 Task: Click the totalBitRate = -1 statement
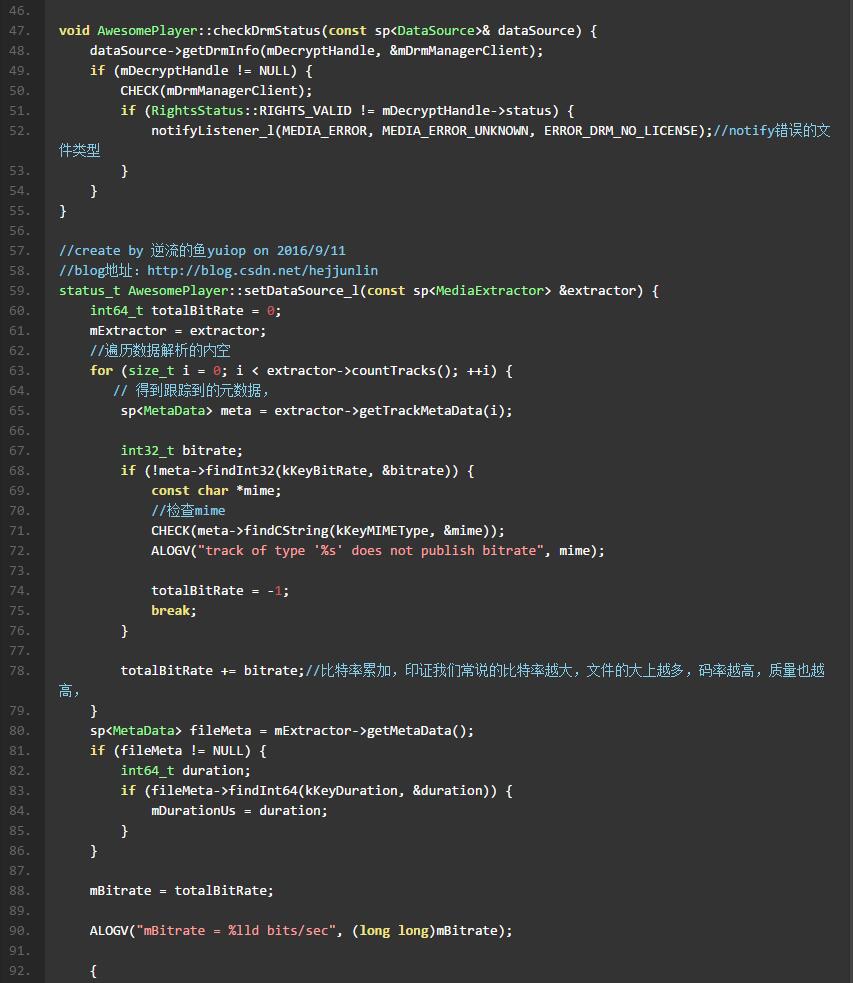point(220,590)
